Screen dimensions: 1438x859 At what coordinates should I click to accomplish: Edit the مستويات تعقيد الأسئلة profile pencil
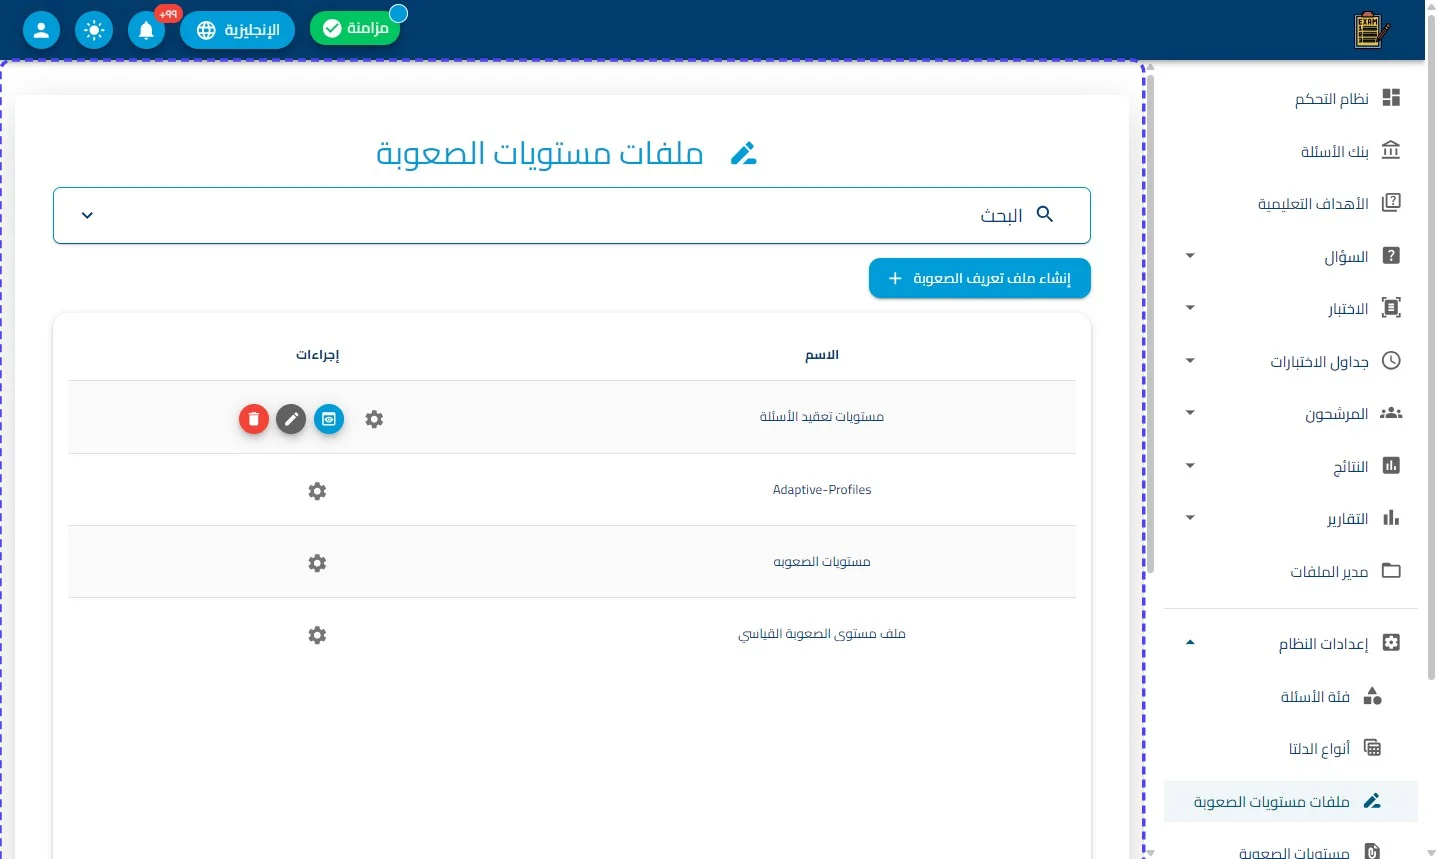[x=291, y=419]
